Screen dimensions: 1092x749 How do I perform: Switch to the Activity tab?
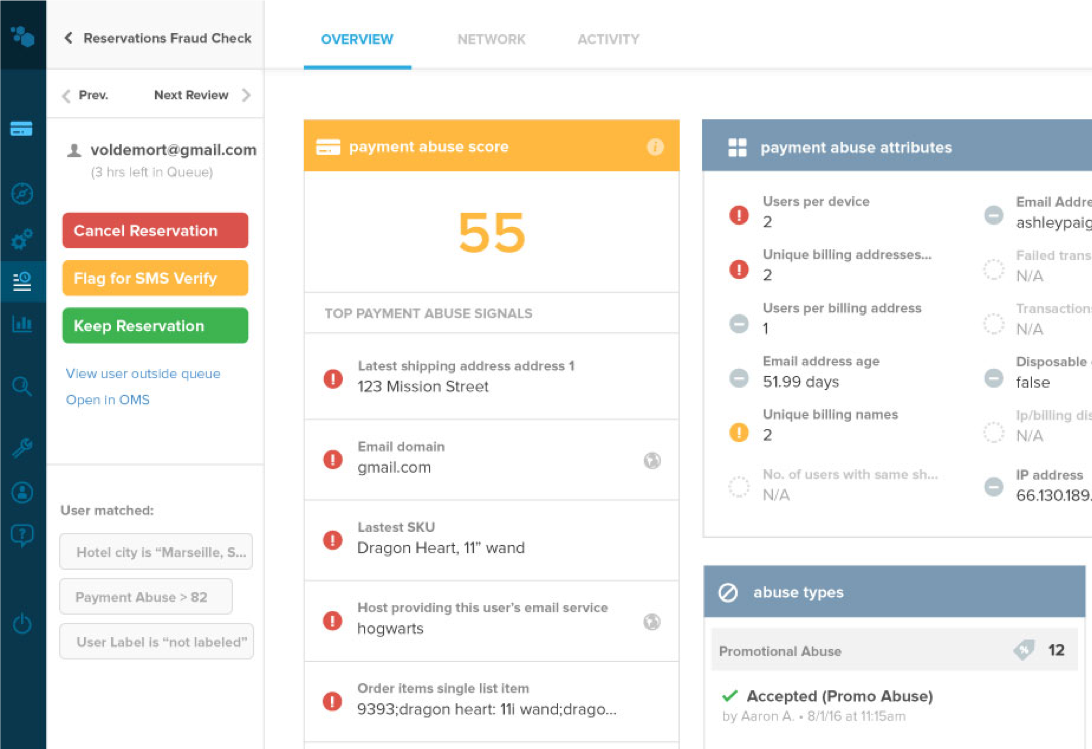click(x=608, y=39)
